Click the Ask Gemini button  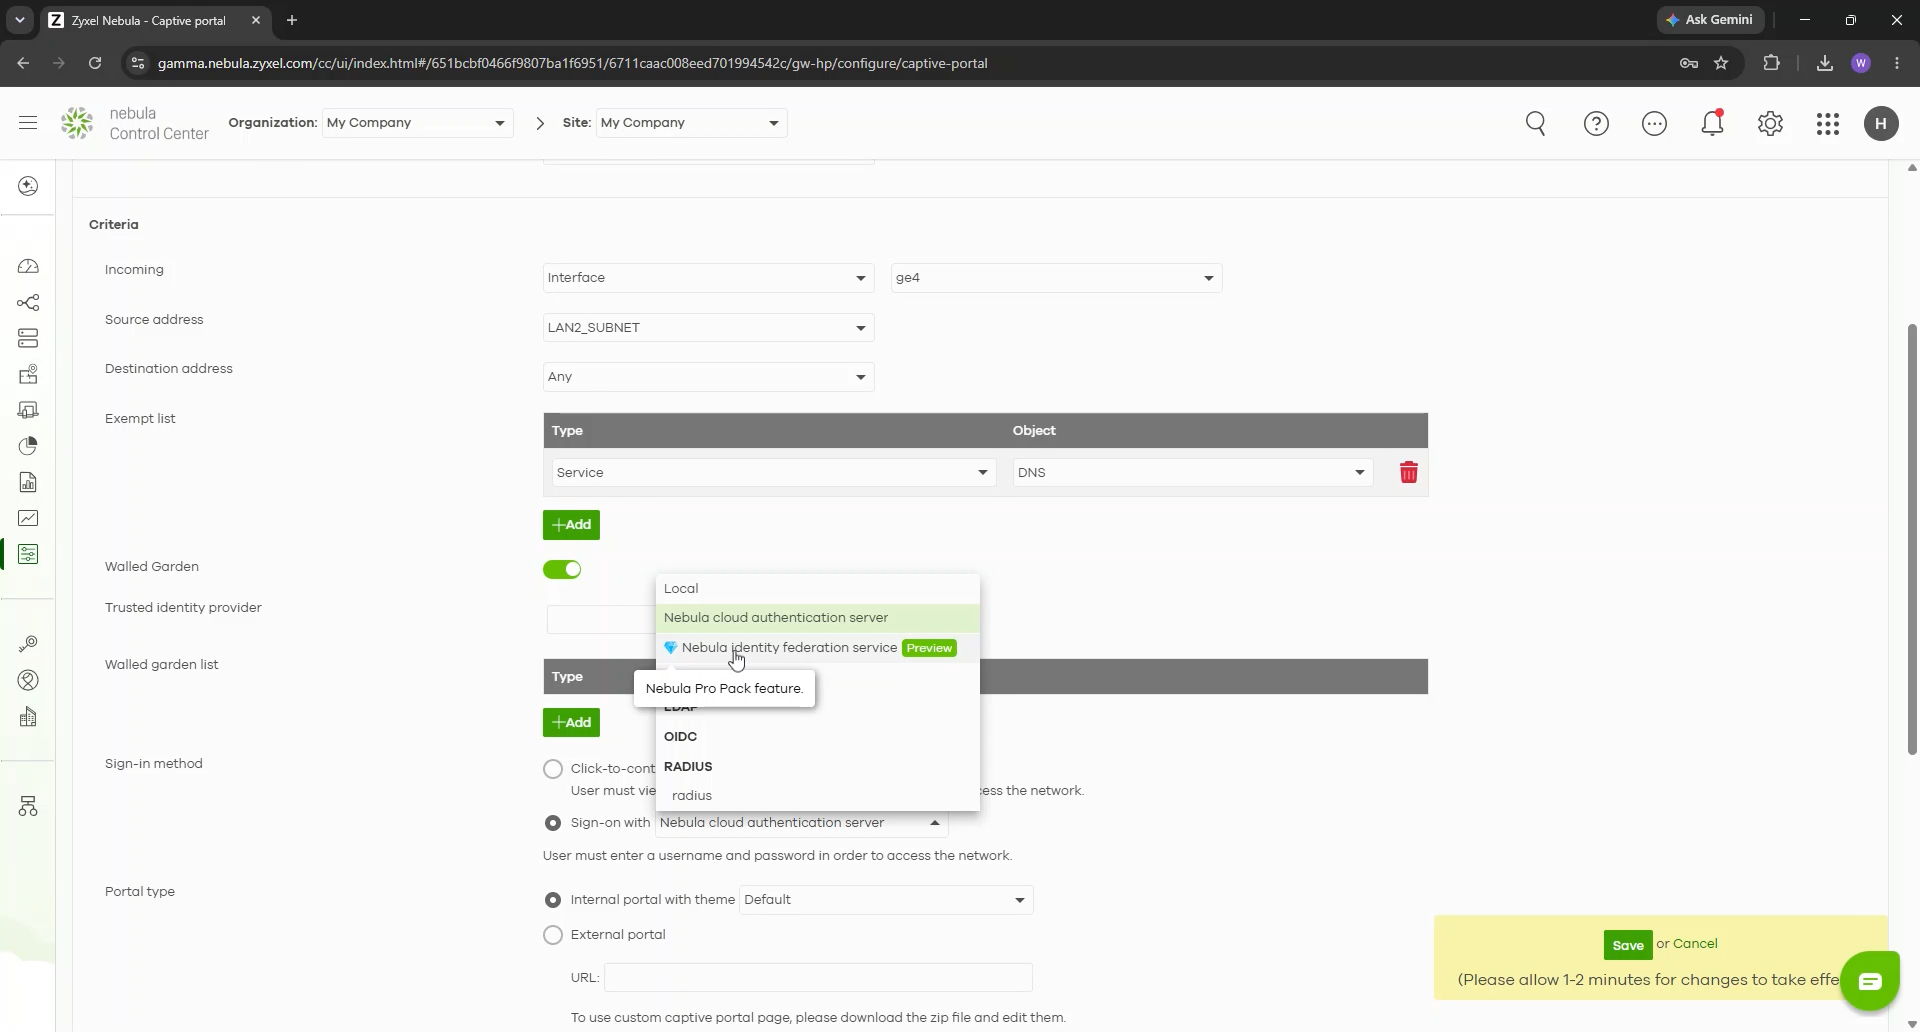1711,20
